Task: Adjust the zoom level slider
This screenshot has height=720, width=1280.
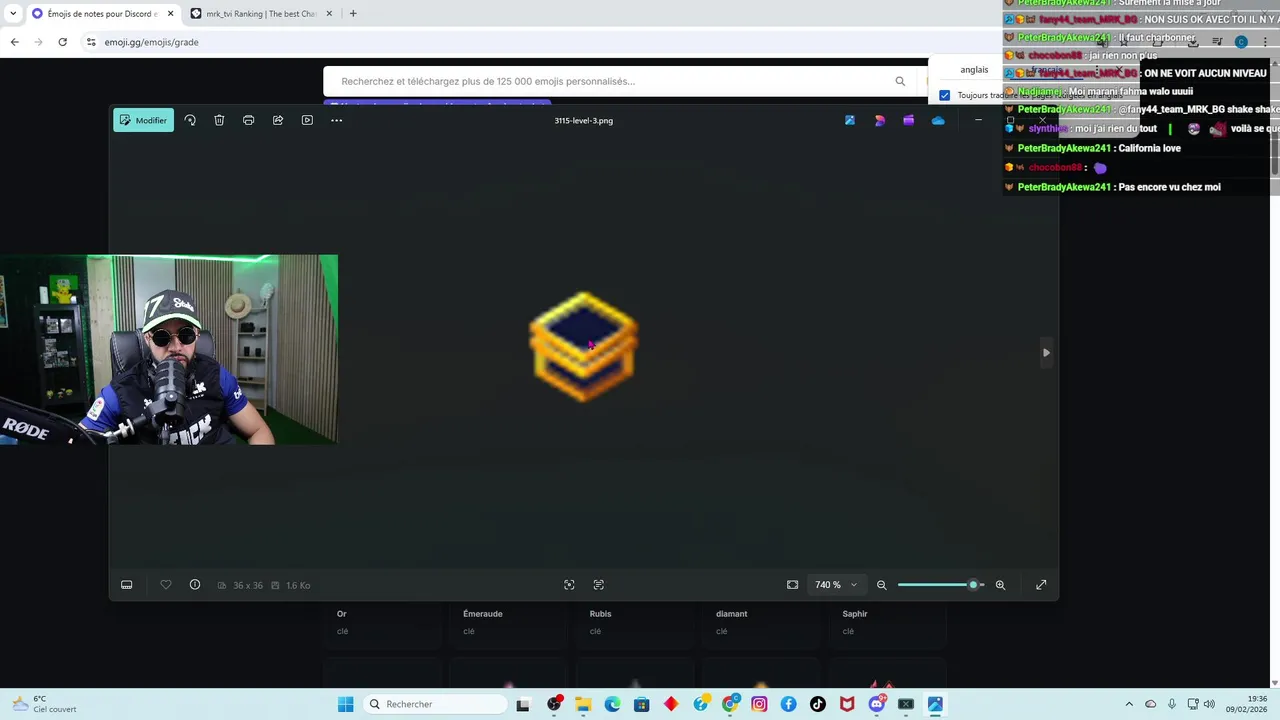Action: (x=941, y=585)
